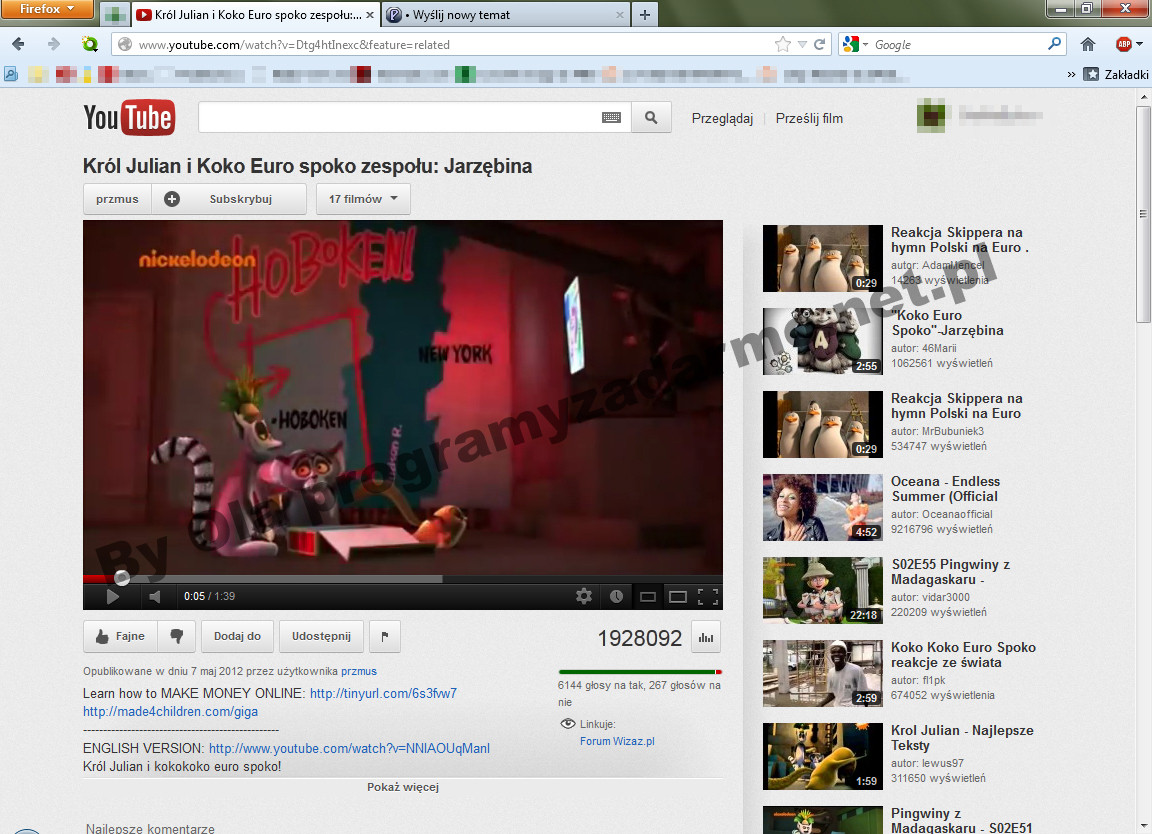The height and width of the screenshot is (834, 1152).
Task: Click the vertical page scrollbar
Action: [1143, 213]
